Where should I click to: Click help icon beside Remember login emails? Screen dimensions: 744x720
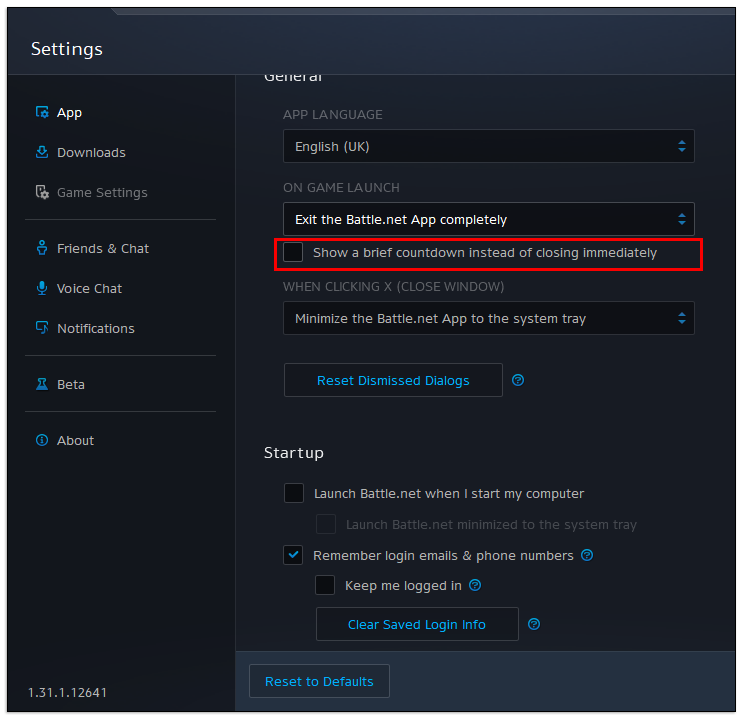[x=587, y=555]
